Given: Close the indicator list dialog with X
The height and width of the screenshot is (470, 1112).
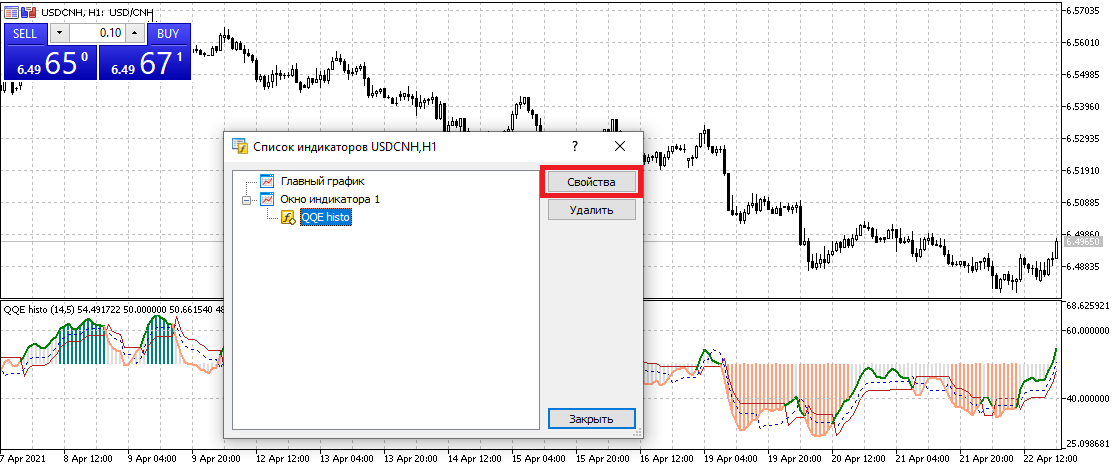Looking at the screenshot, I should point(620,146).
